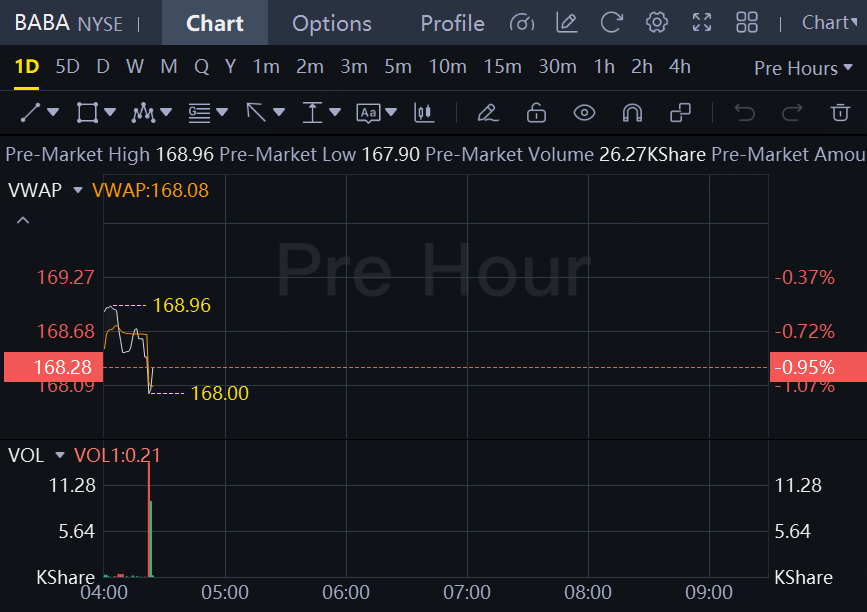Open chart settings gear icon
The width and height of the screenshot is (867, 612).
click(x=657, y=22)
